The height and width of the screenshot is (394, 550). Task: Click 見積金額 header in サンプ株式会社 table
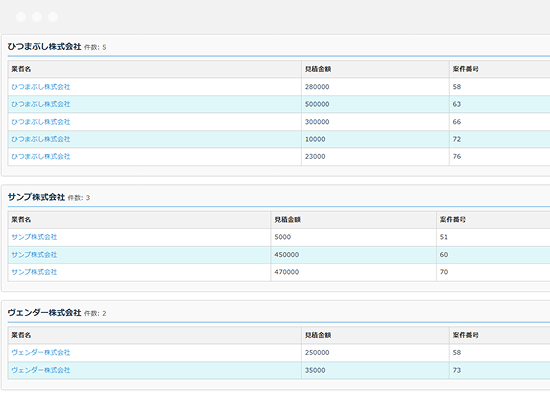click(287, 220)
